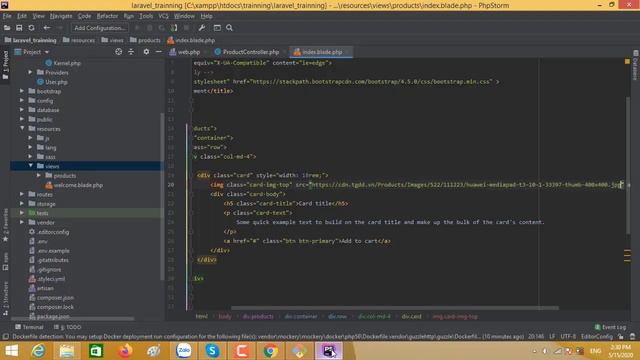Expand the public folder
The height and width of the screenshot is (360, 640).
[22, 119]
